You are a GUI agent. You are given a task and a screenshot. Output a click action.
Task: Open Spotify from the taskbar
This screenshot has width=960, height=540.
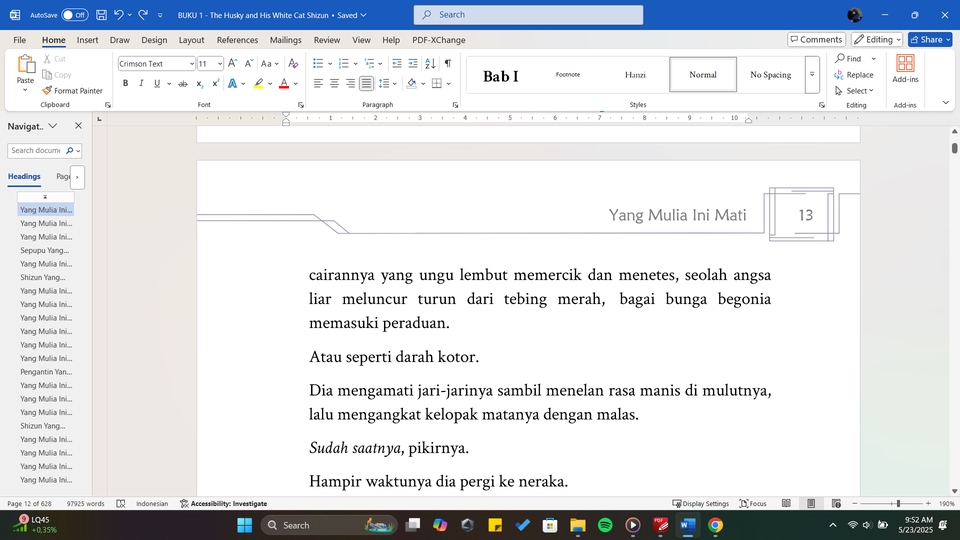point(605,525)
